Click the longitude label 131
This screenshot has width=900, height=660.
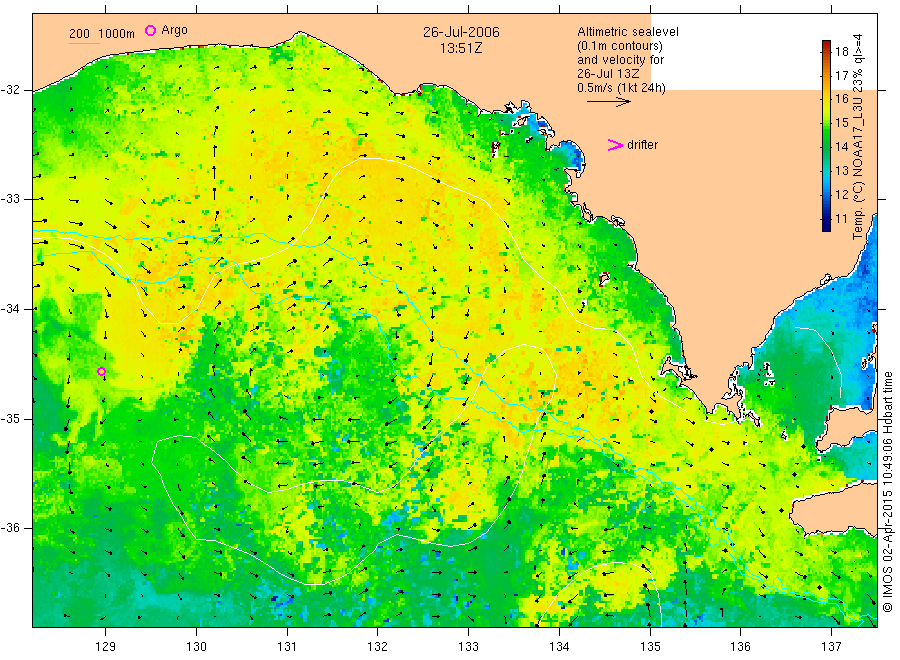(287, 647)
